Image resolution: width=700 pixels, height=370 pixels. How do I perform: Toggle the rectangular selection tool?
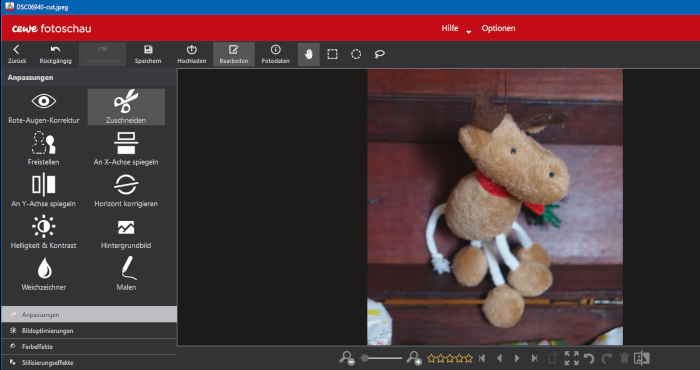(x=332, y=54)
